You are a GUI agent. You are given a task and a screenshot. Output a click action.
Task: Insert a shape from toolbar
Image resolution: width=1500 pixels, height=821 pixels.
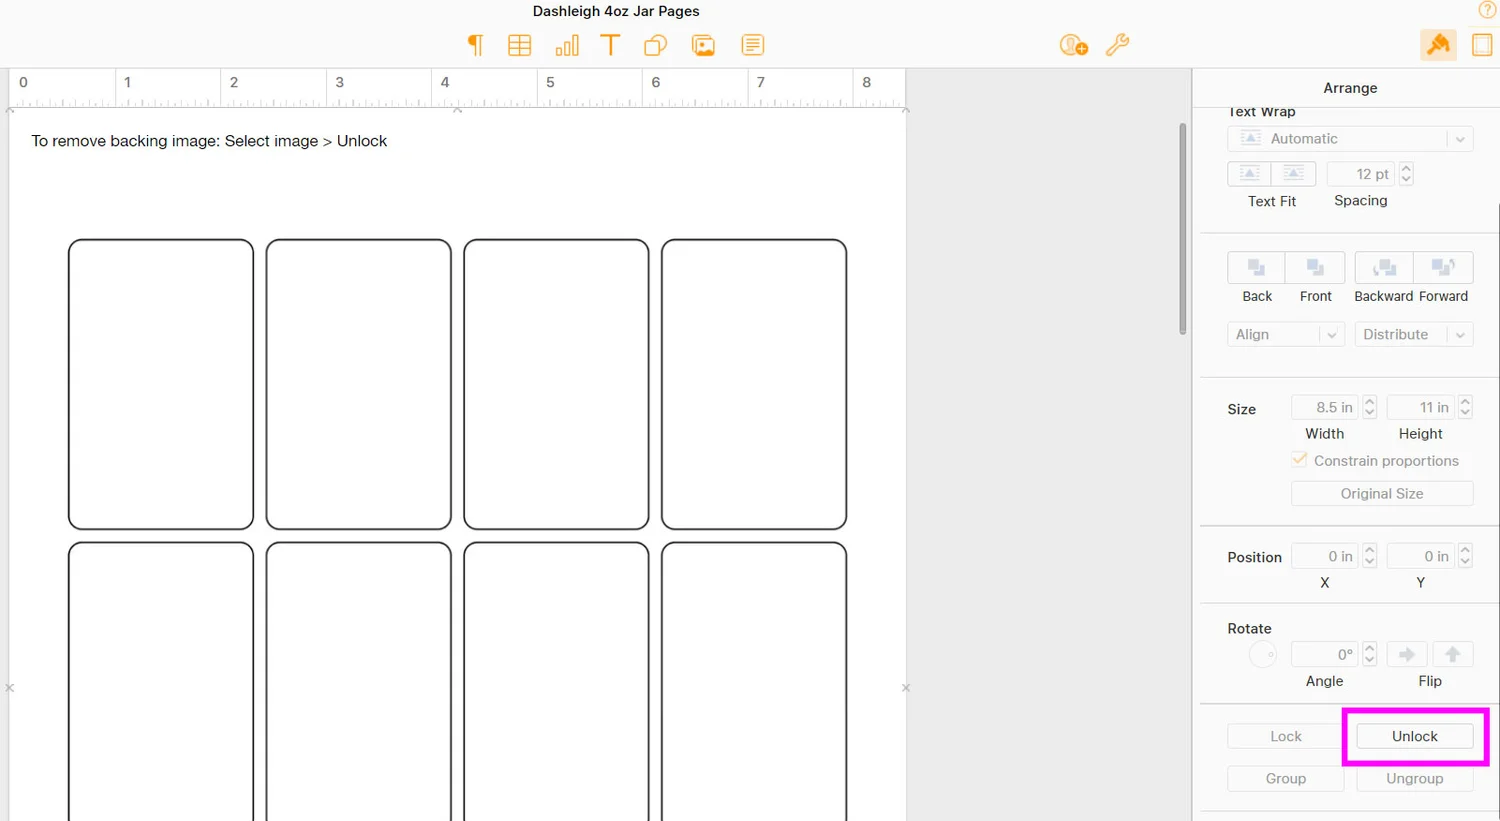655,45
